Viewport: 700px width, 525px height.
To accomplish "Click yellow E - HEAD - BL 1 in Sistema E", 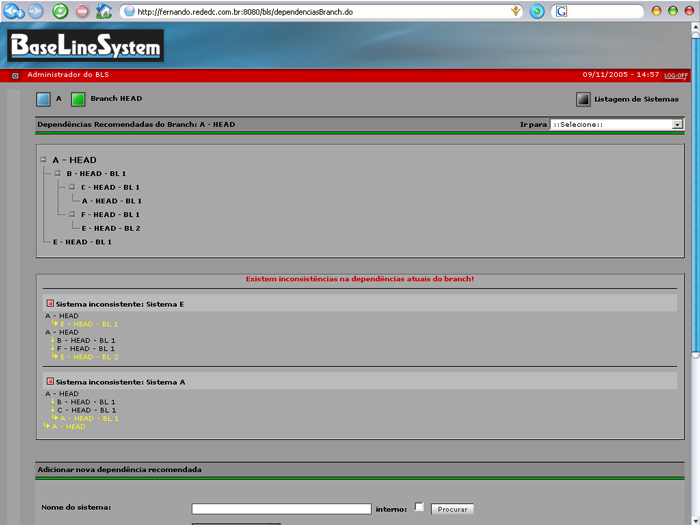I will 89,324.
